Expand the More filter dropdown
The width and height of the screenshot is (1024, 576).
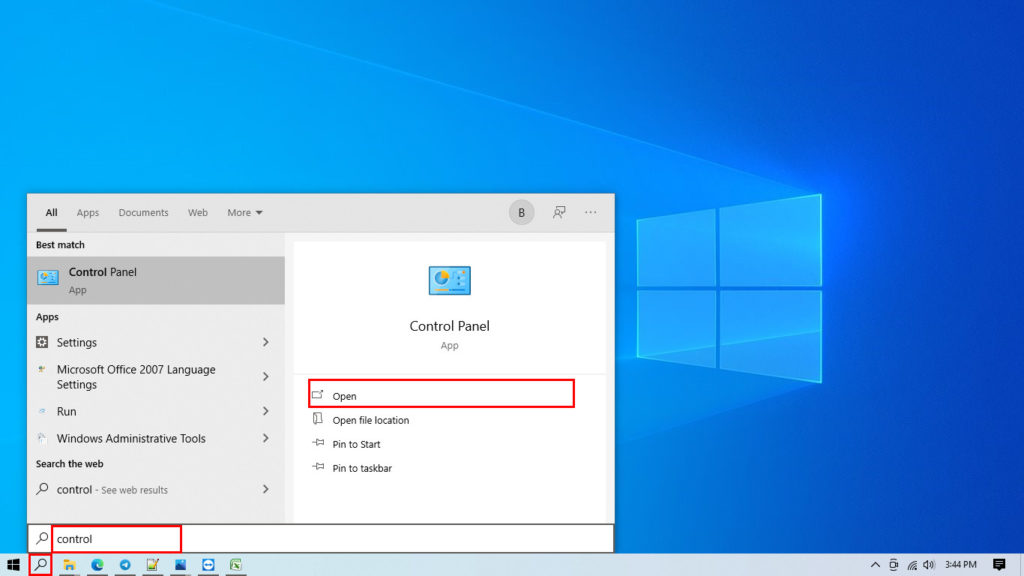[245, 213]
